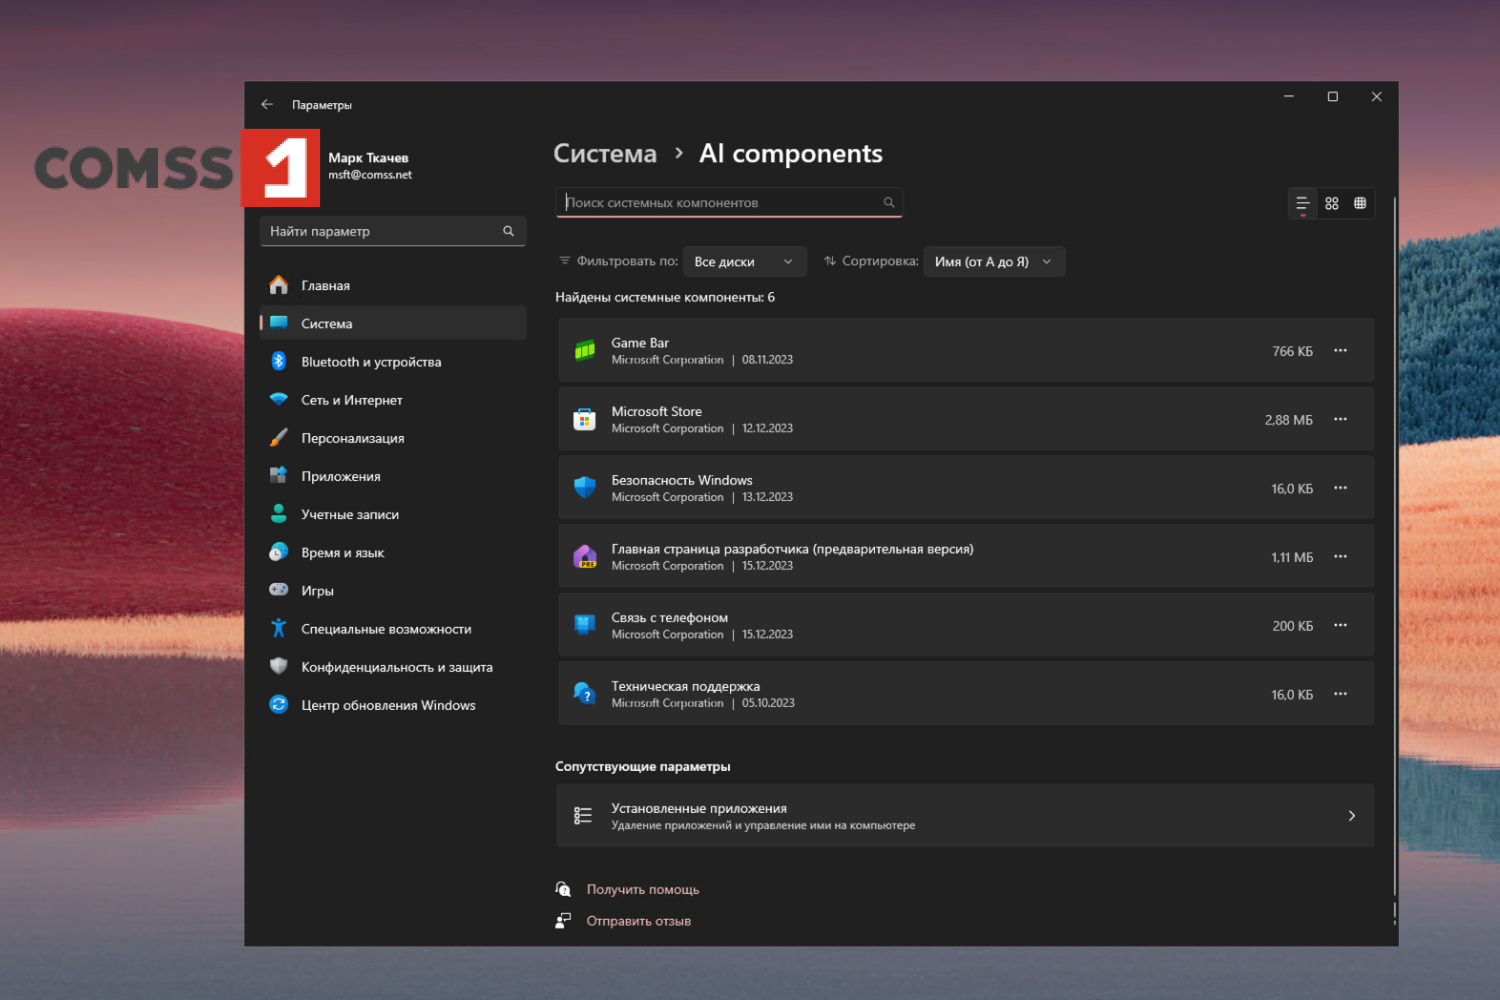Open Приложения settings
The width and height of the screenshot is (1500, 1000).
click(x=393, y=476)
